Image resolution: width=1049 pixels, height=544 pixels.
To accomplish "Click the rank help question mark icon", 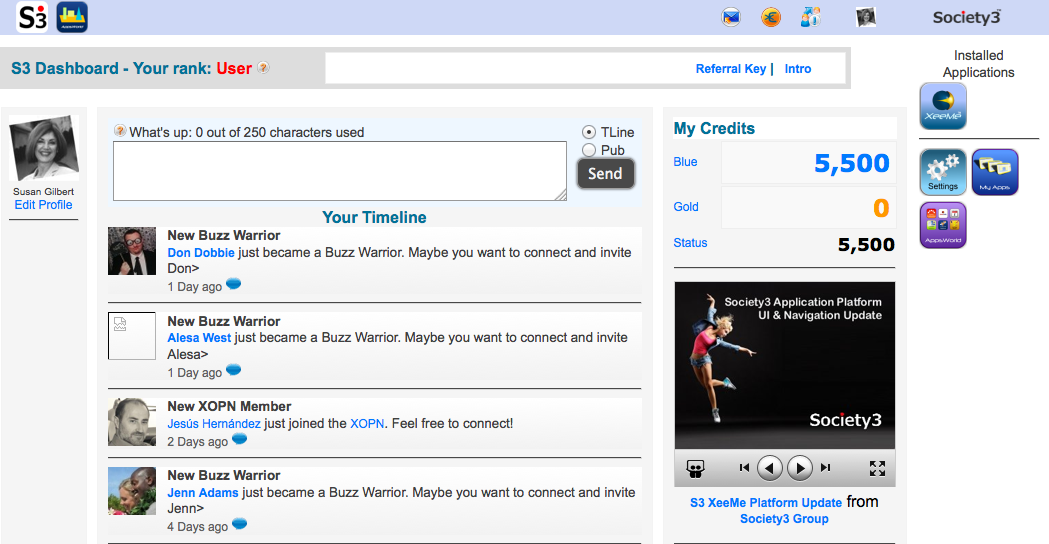I will [x=263, y=68].
